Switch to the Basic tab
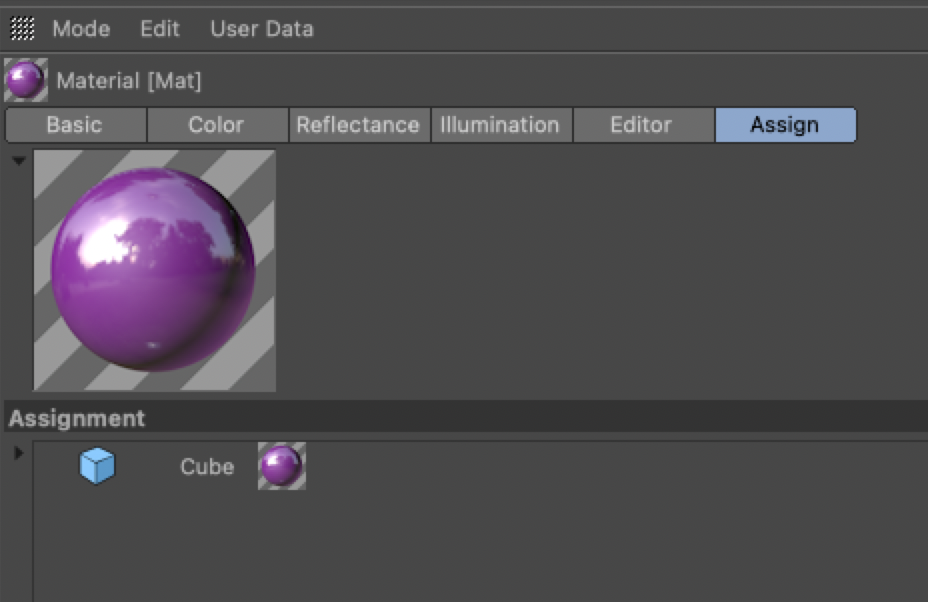The image size is (928, 602). coord(76,125)
